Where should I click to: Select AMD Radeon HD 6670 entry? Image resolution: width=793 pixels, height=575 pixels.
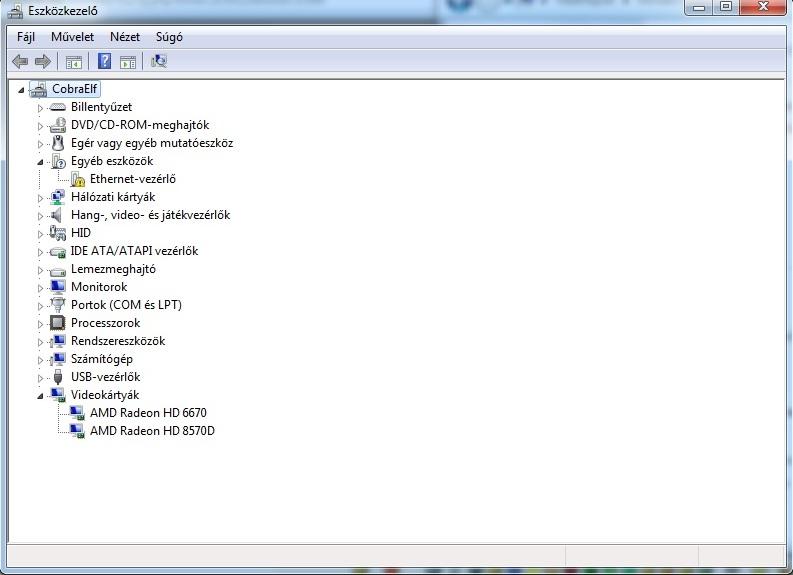[x=148, y=413]
